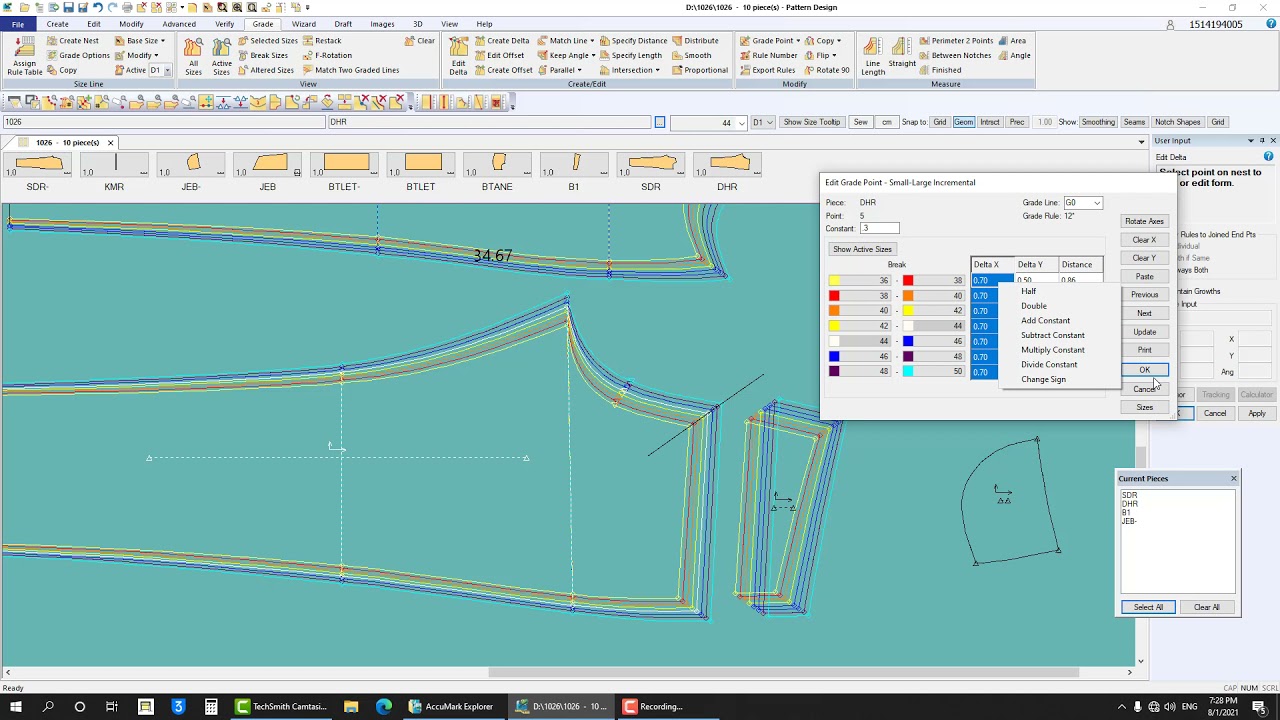Choose Add Constant from context menu
Screen dimensions: 1280x720
(1045, 321)
